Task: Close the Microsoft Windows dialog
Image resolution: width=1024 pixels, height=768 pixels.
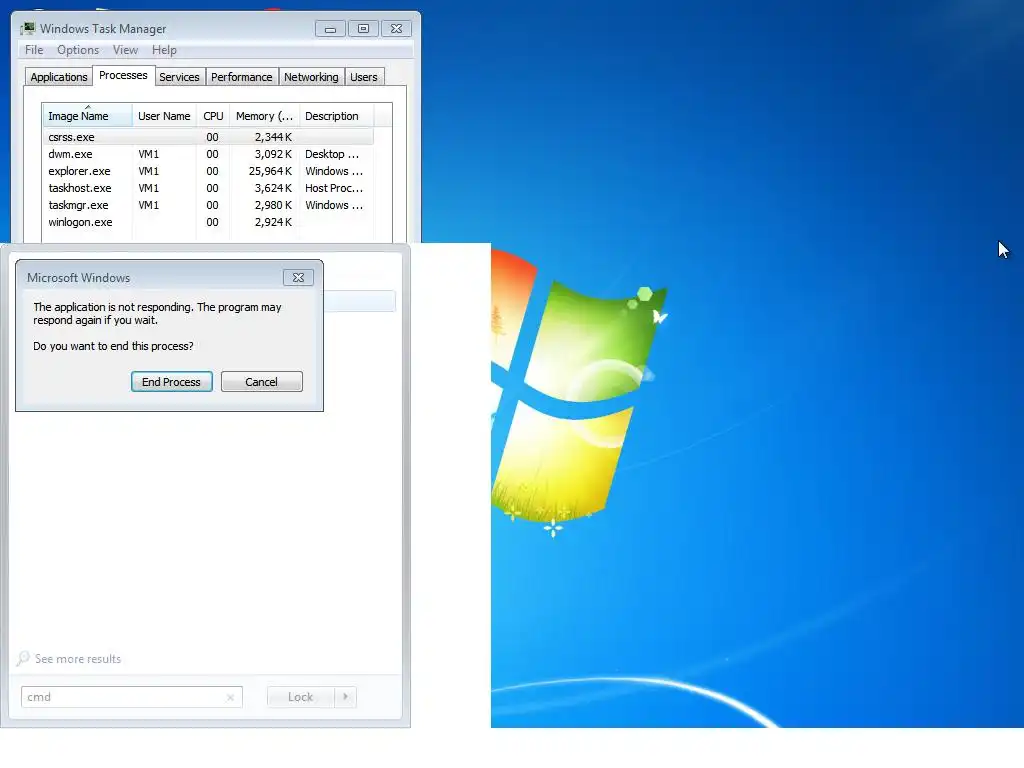Action: pos(298,278)
